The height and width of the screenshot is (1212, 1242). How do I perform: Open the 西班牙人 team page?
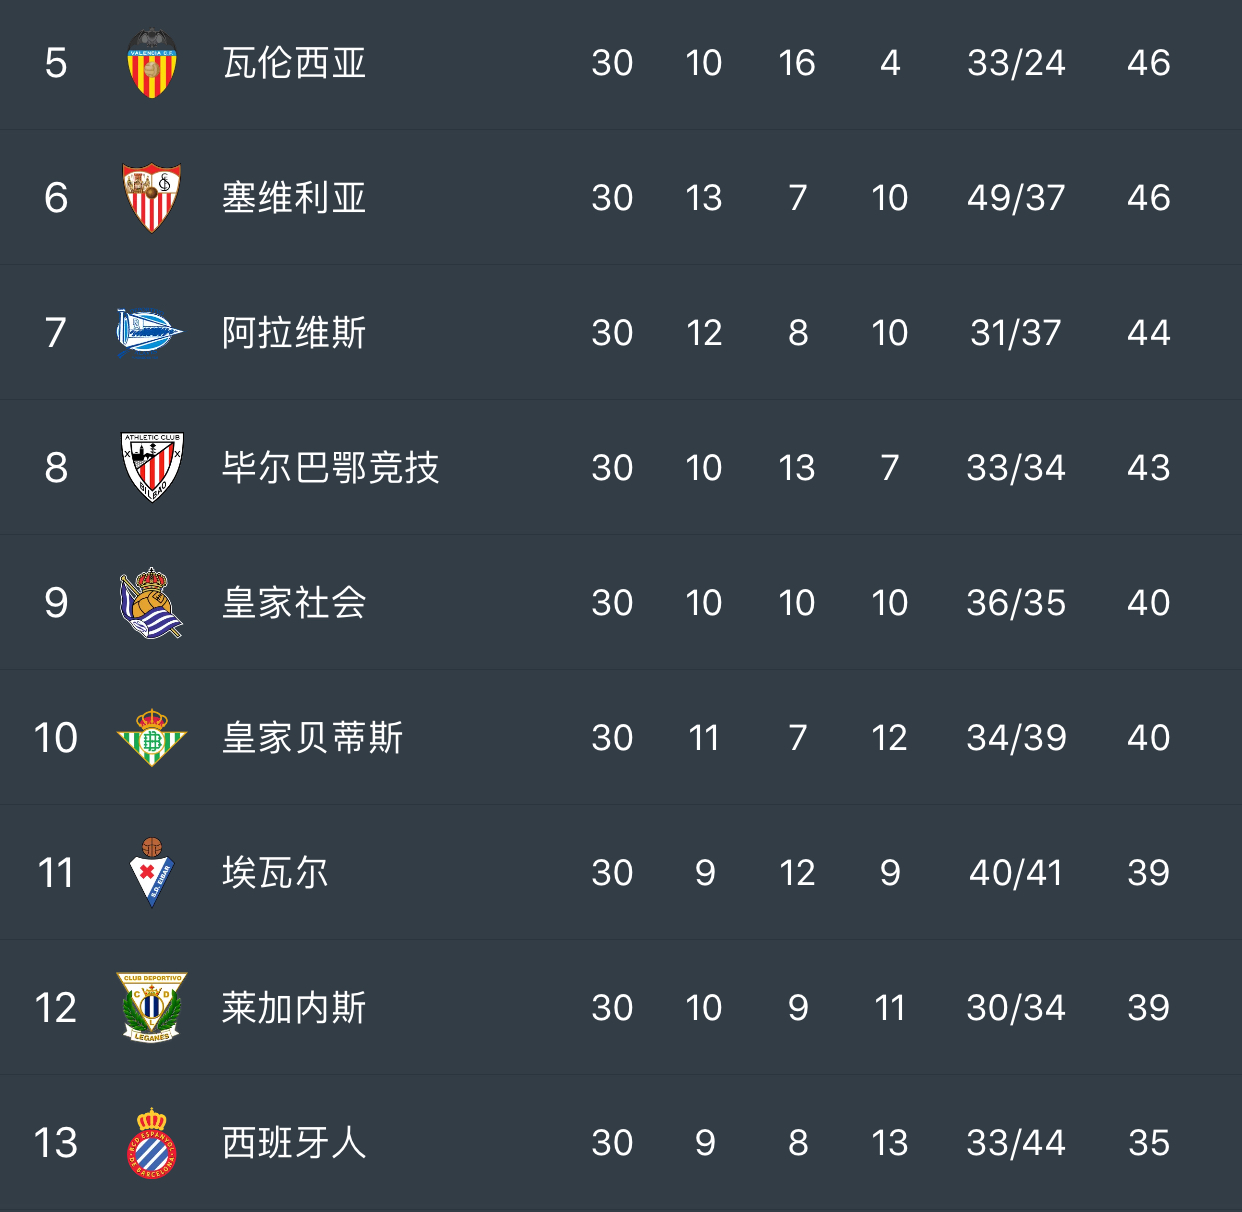(294, 1142)
